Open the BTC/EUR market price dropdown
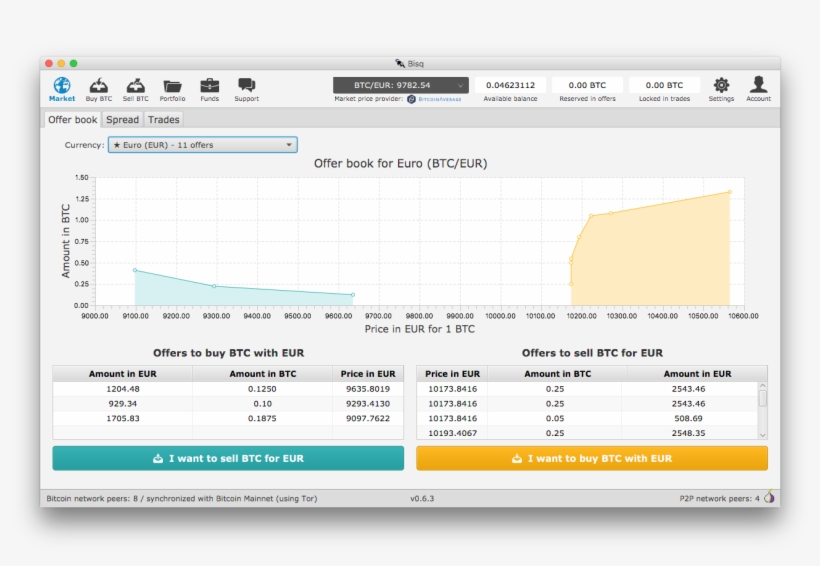 [x=401, y=85]
